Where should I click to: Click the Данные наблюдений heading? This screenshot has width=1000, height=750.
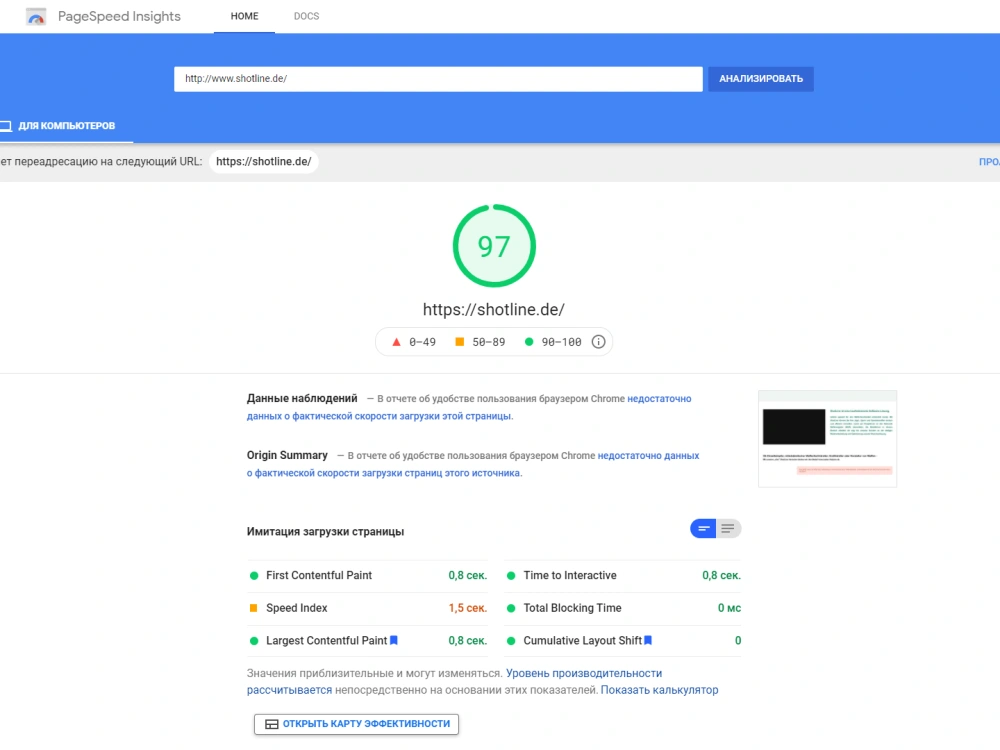pos(302,399)
